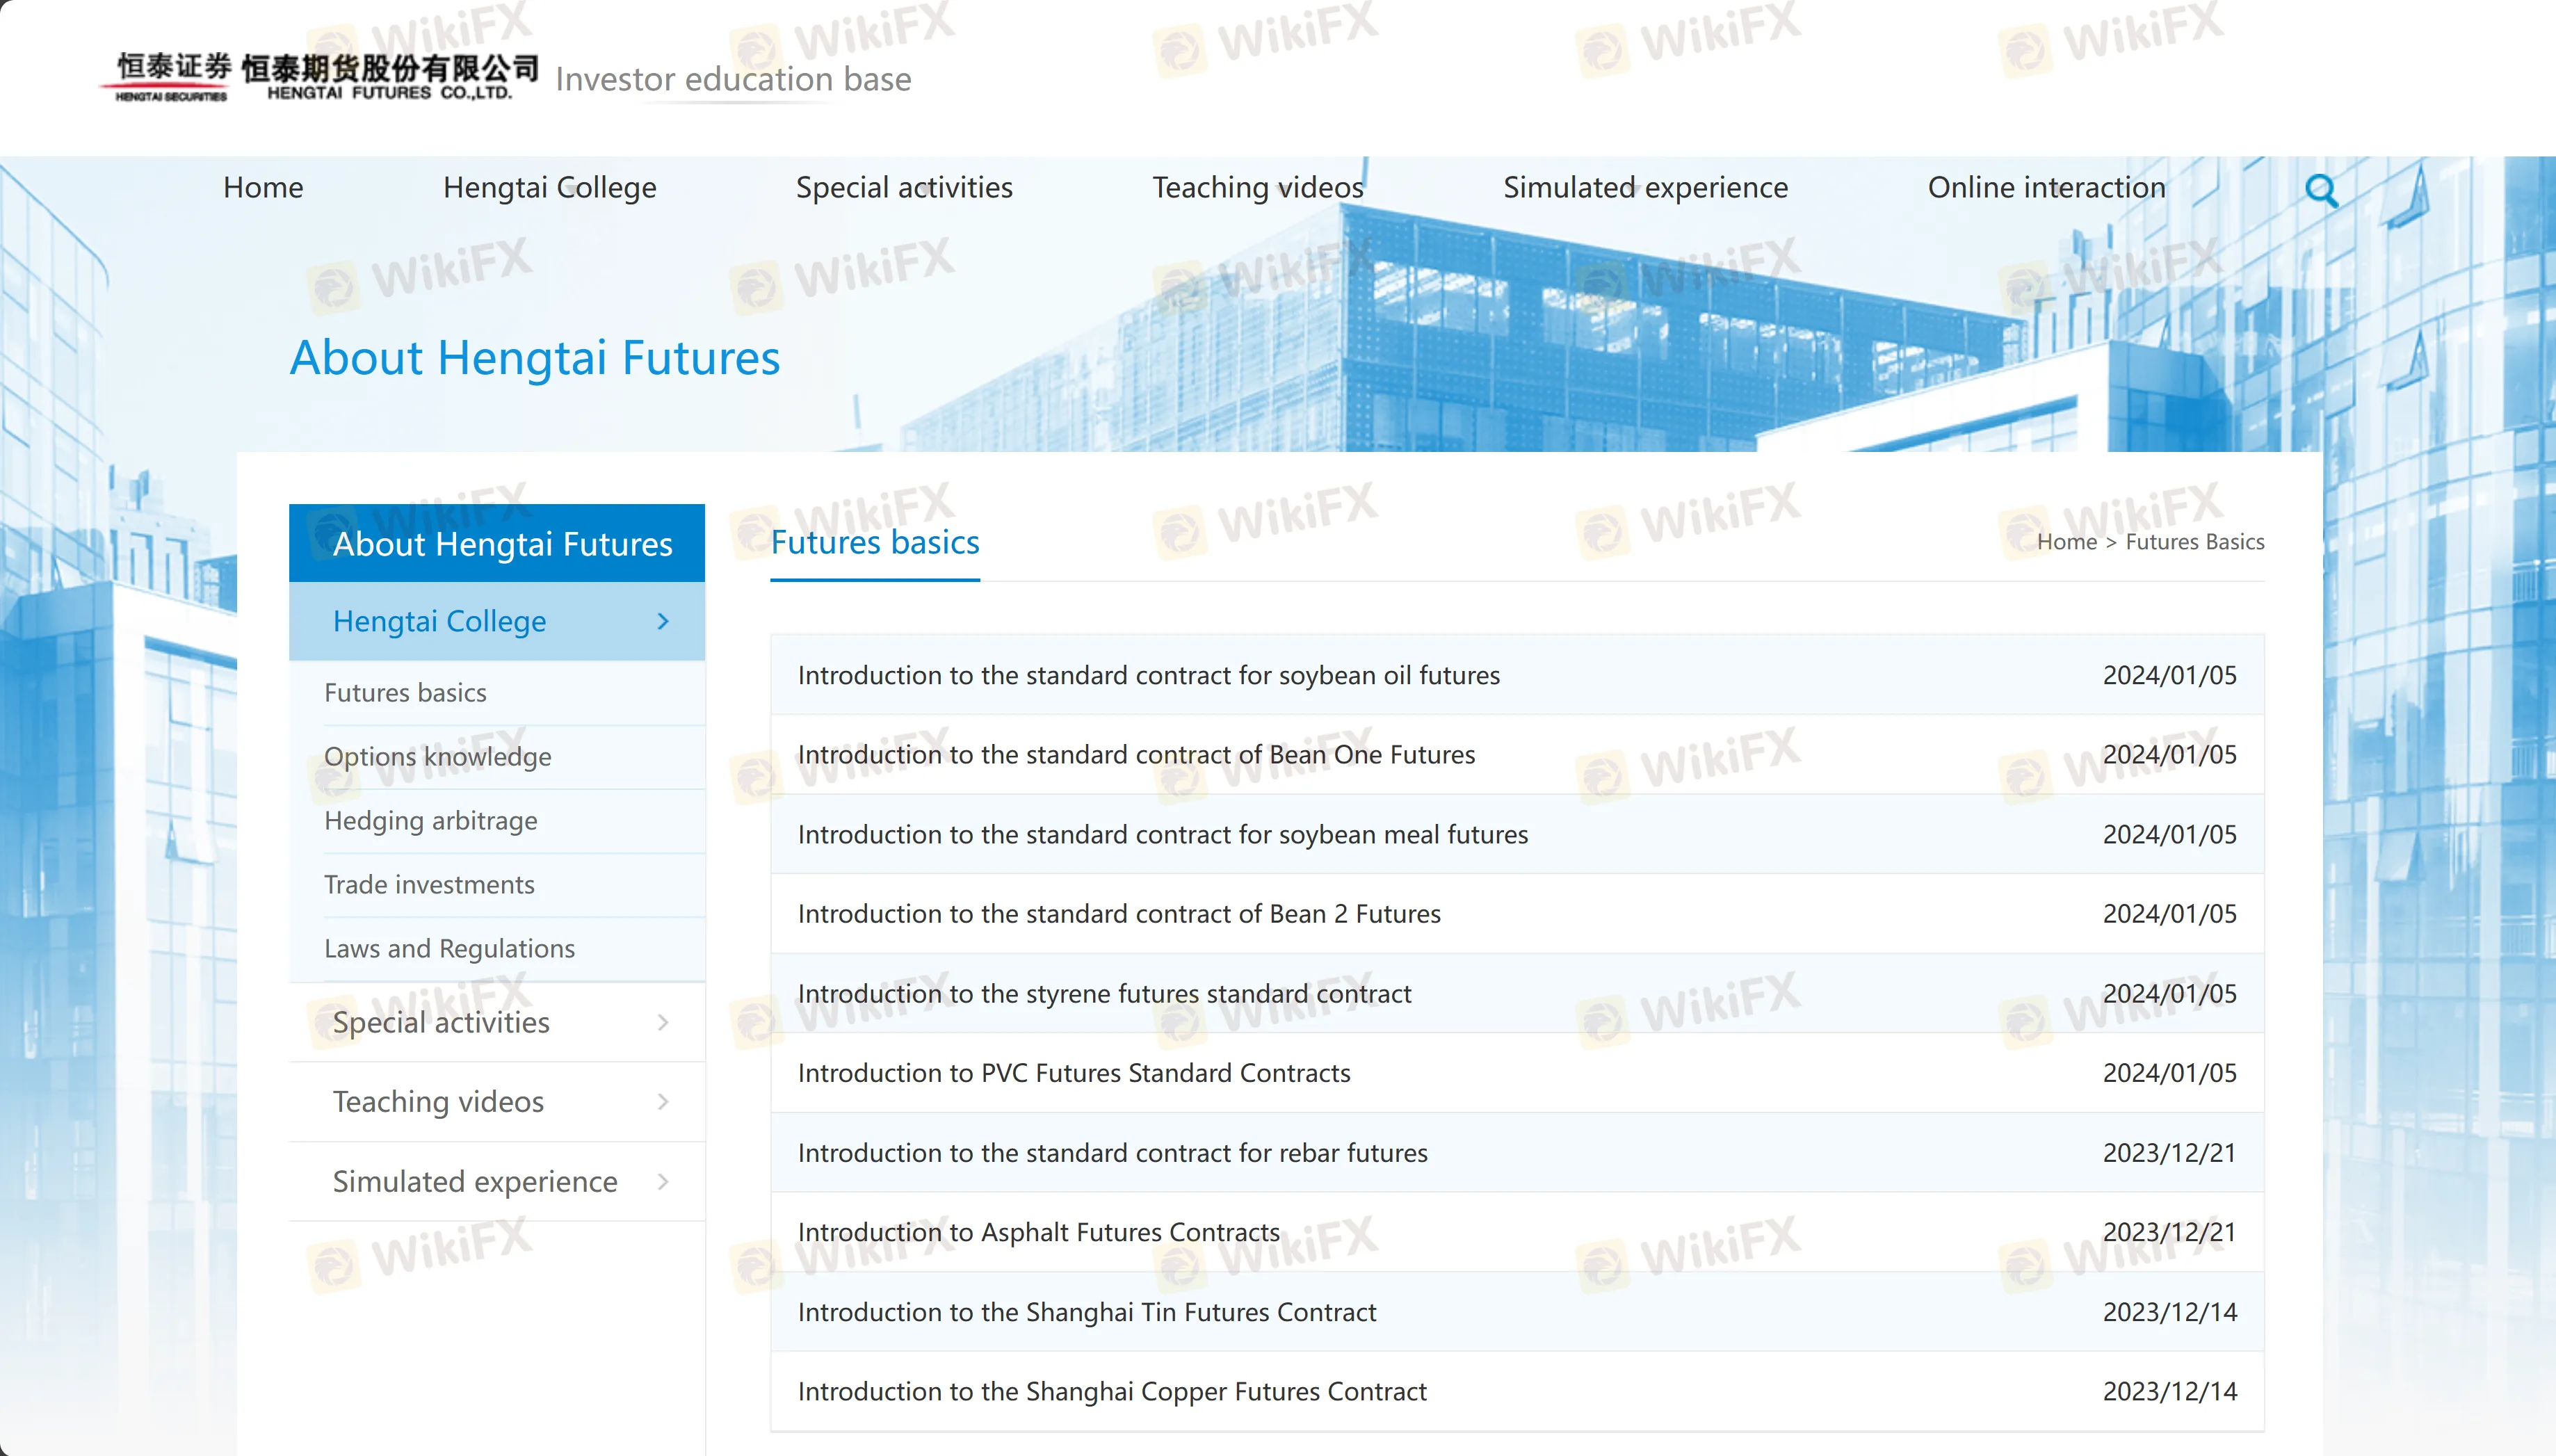Select Options knowledge in sidebar
Viewport: 2556px width, 1456px height.
coord(437,756)
